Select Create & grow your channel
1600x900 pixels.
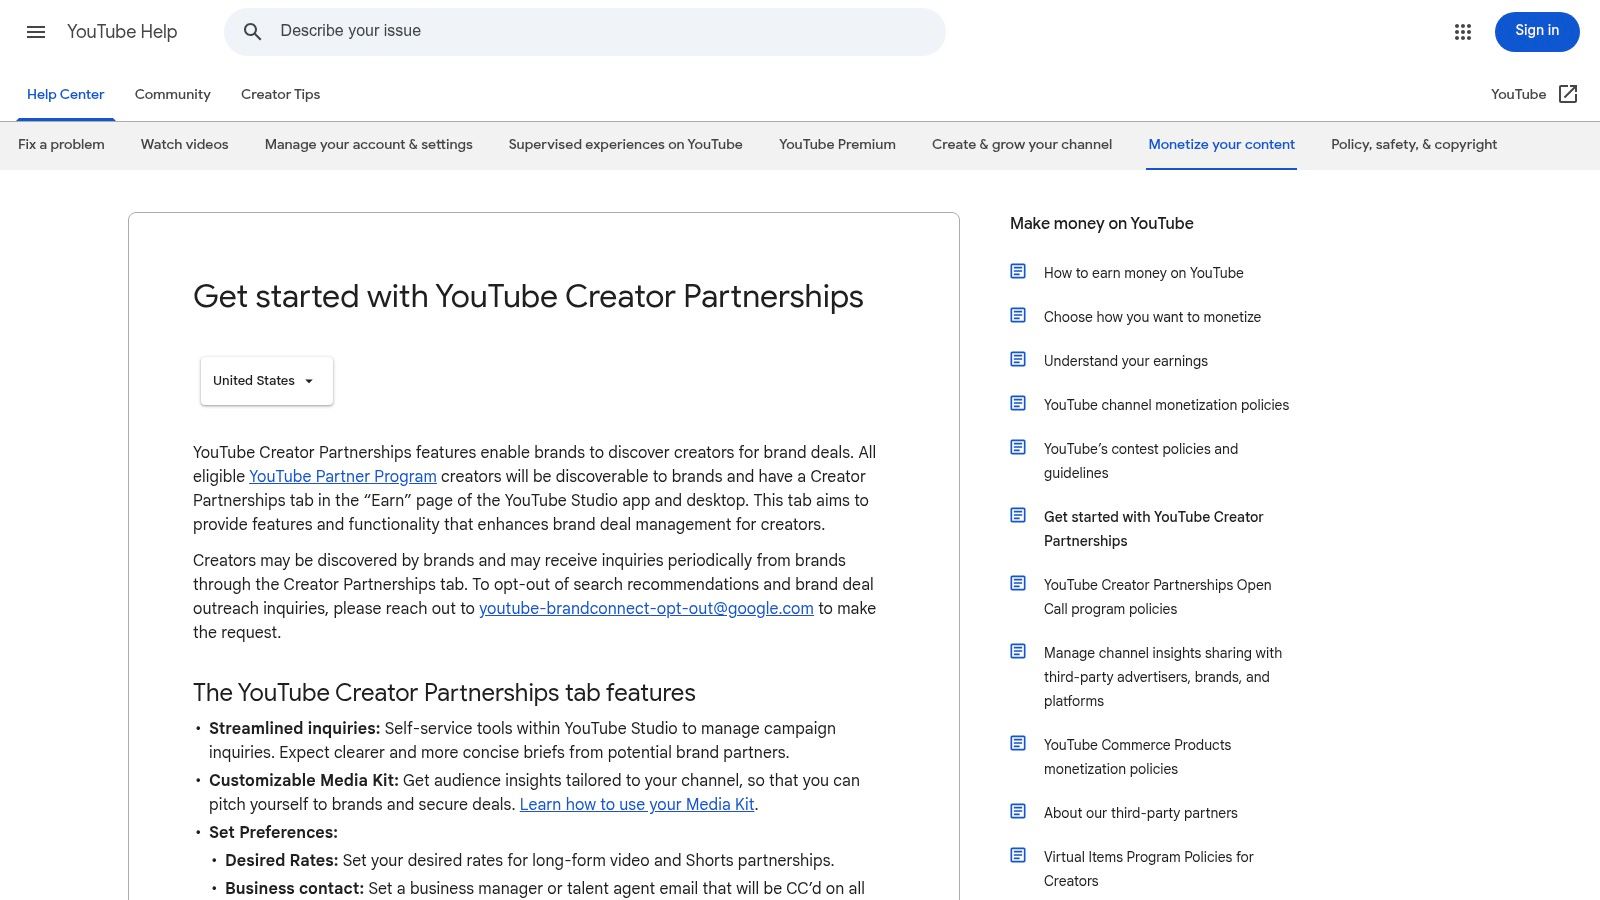click(x=1022, y=144)
